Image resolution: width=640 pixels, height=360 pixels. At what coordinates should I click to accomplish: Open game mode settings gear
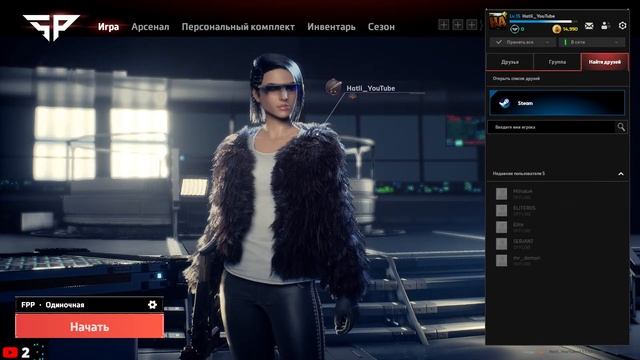tap(152, 304)
